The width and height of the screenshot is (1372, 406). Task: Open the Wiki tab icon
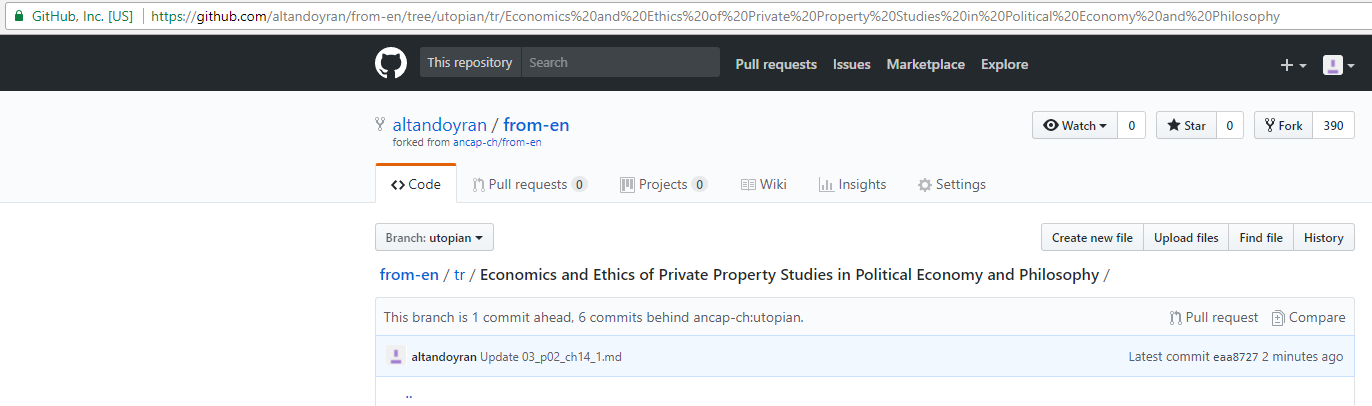point(748,184)
